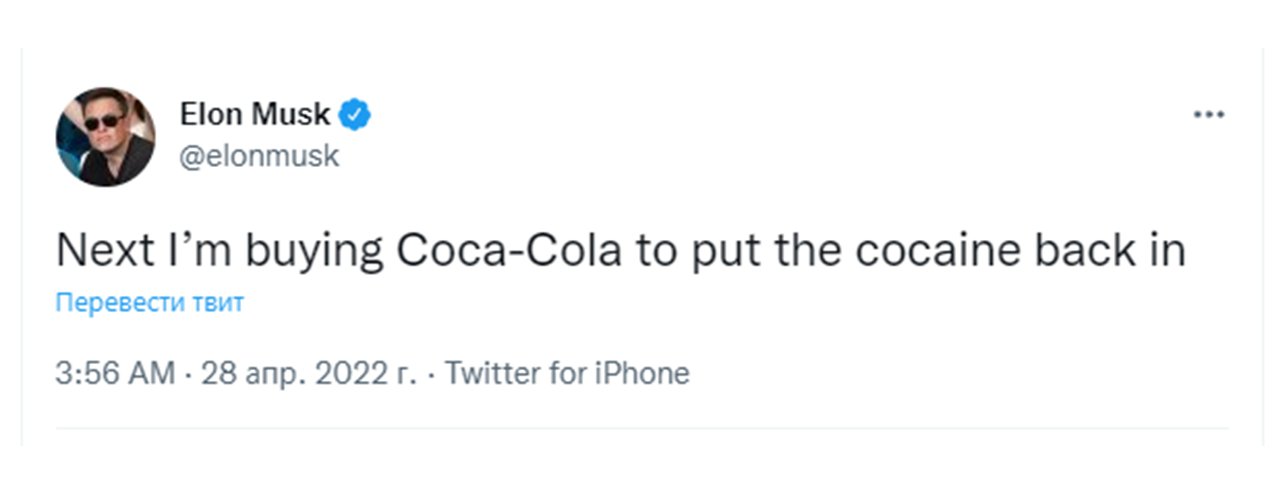The image size is (1280, 496).
Task: Click Elon Musk's profile avatar
Action: 106,136
